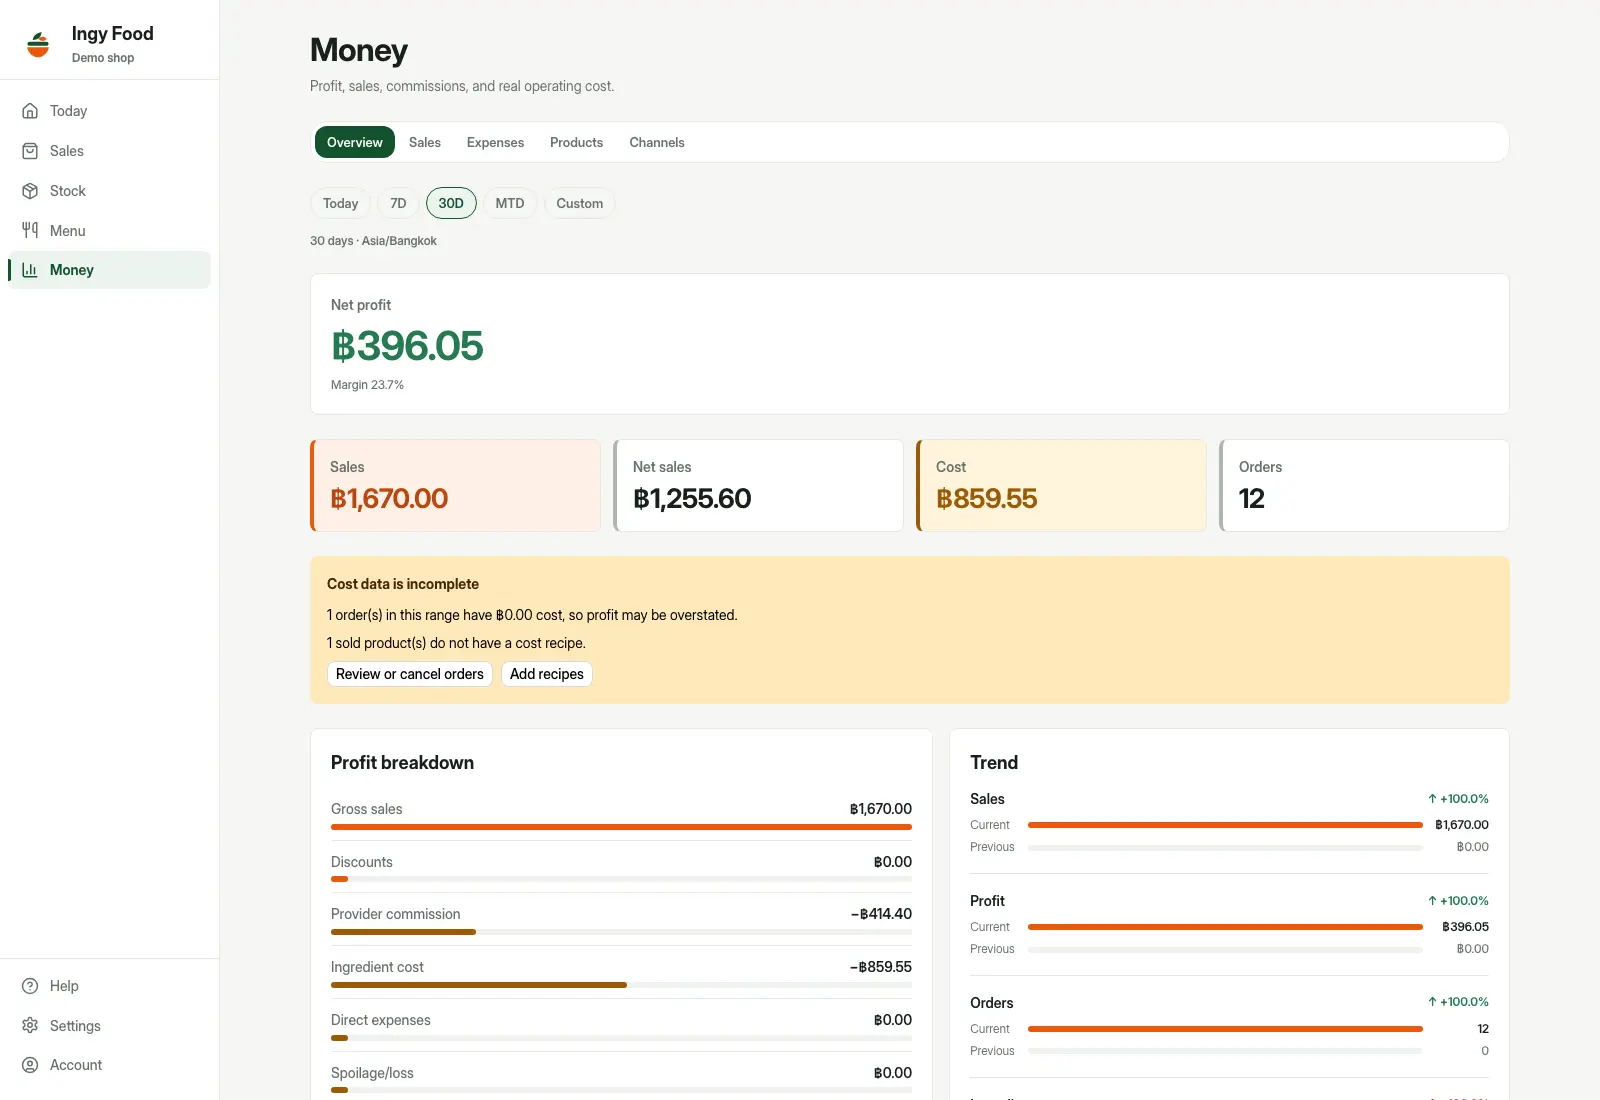Screen dimensions: 1600x1100
Task: Click the Net sales ฿1,255.60 card
Action: pyautogui.click(x=759, y=486)
